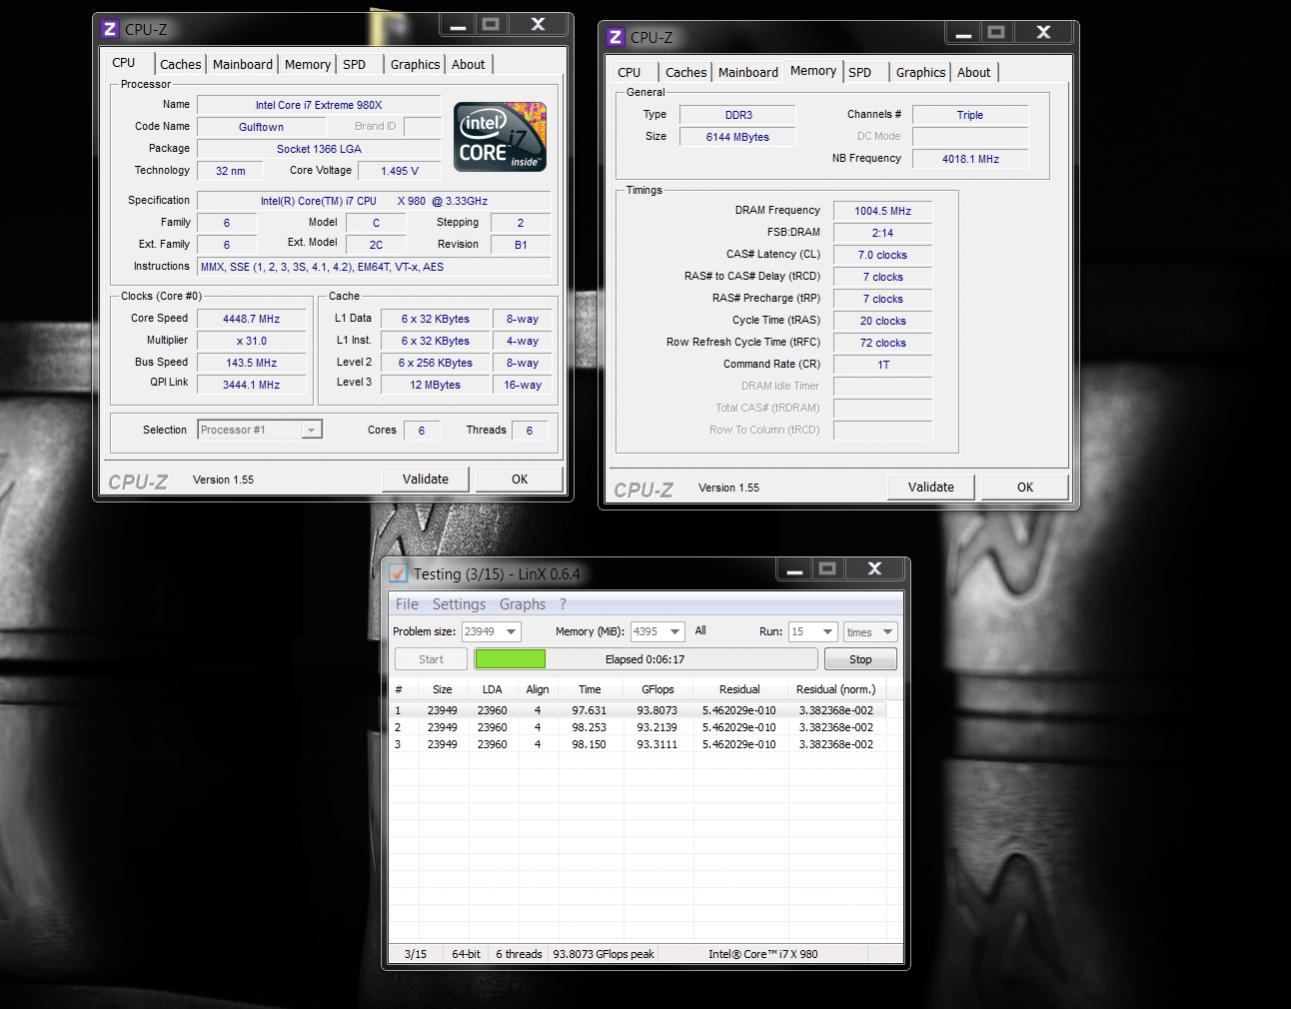The width and height of the screenshot is (1291, 1009).
Task: Click the Bus Speed 143.5 MHz value
Action: 251,363
